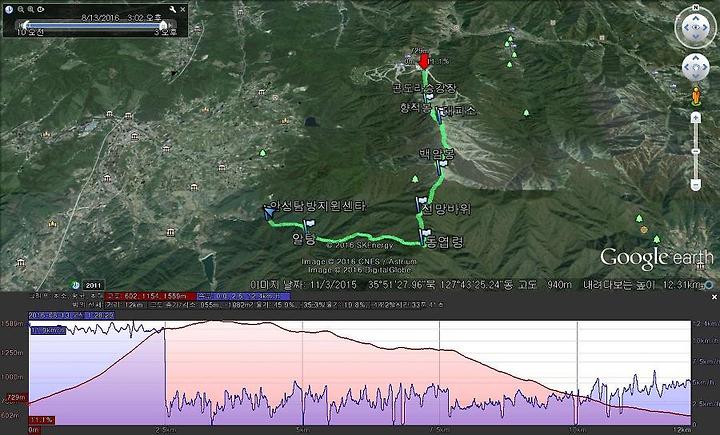720x435 pixels.
Task: Zoom out the time slider range
Action: [21, 9]
